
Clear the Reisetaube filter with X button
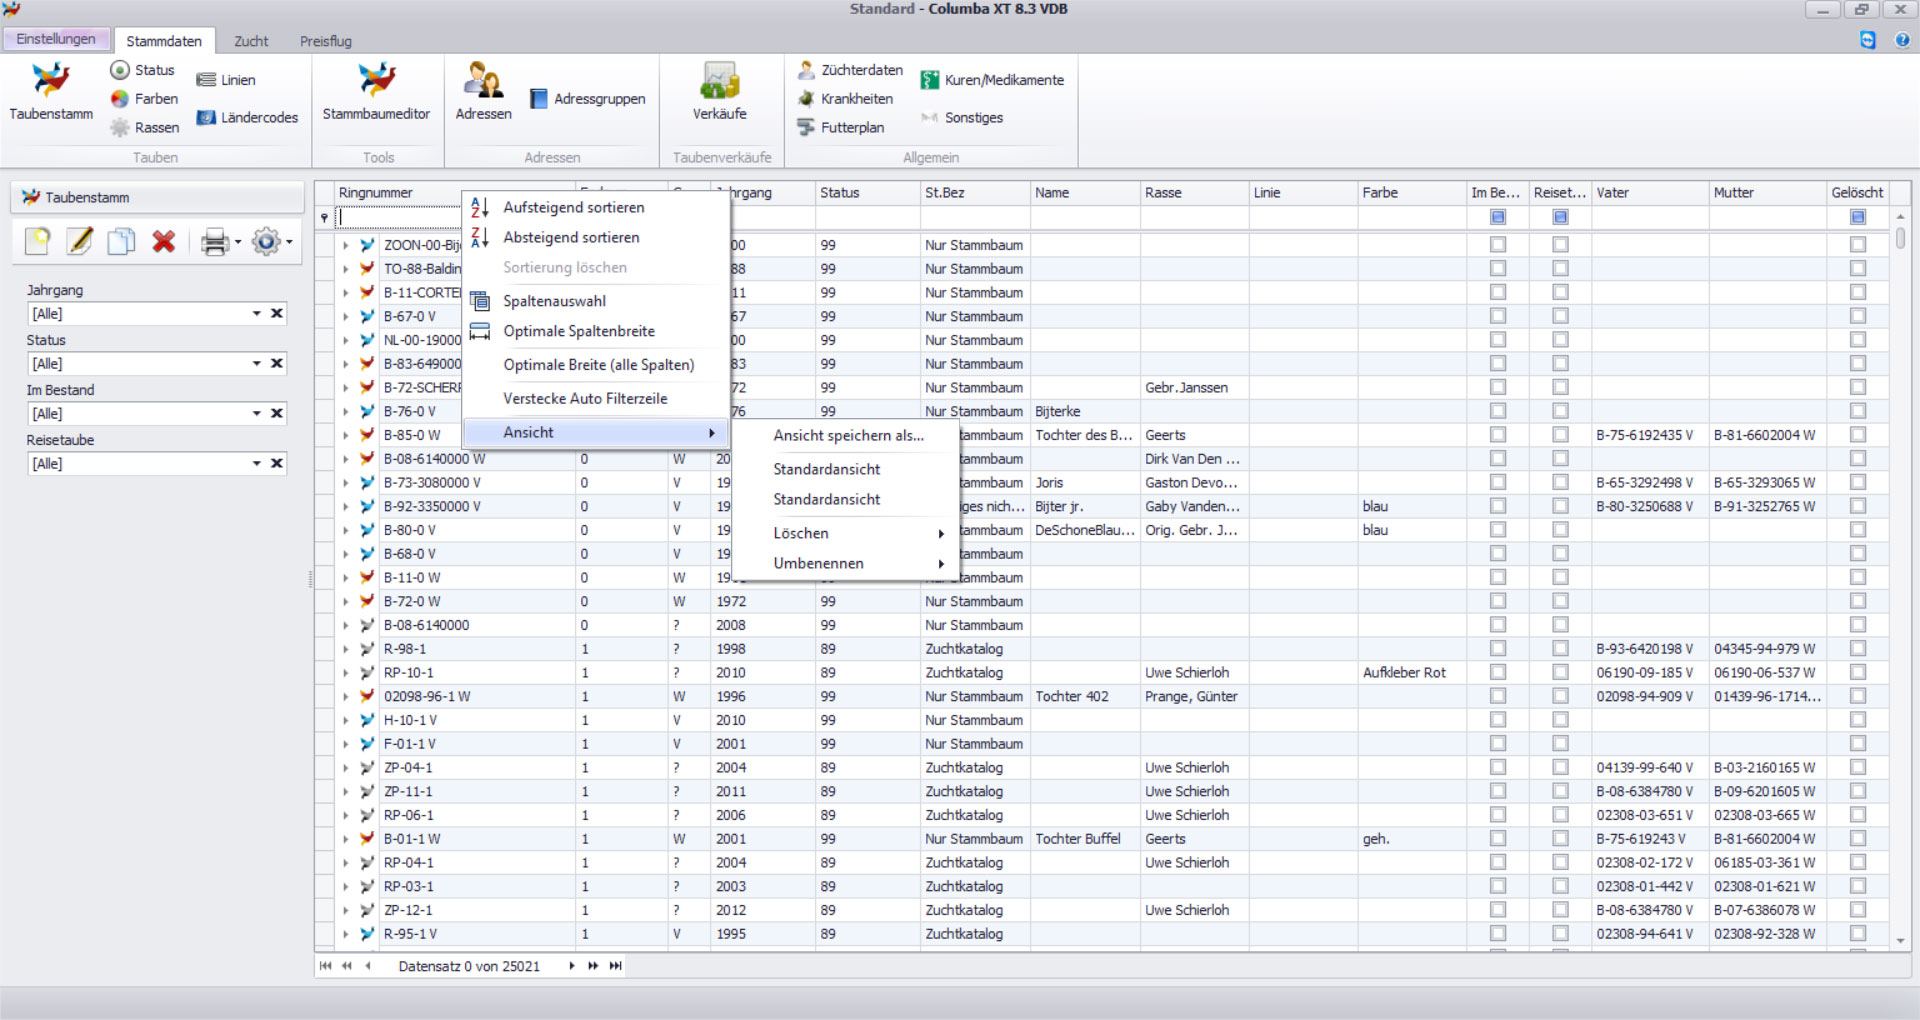coord(277,464)
